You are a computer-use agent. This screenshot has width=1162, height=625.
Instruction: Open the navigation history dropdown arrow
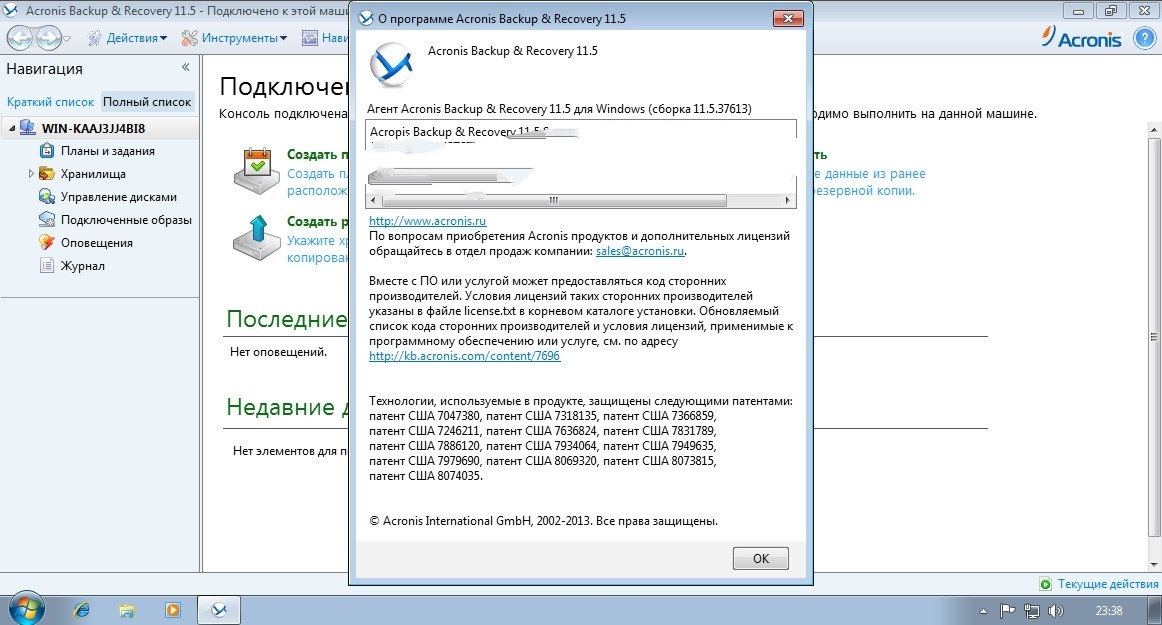[67, 39]
